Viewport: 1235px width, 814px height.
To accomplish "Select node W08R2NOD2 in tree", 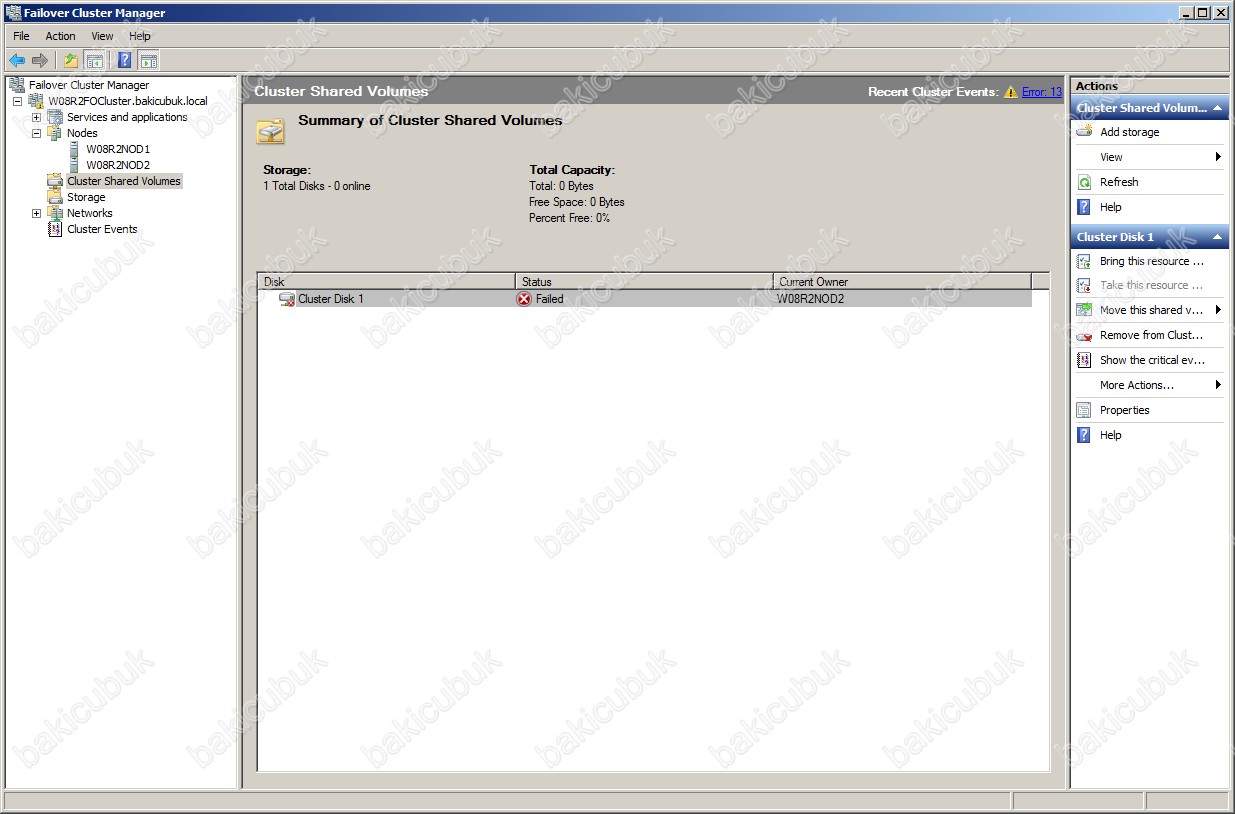I will point(118,165).
